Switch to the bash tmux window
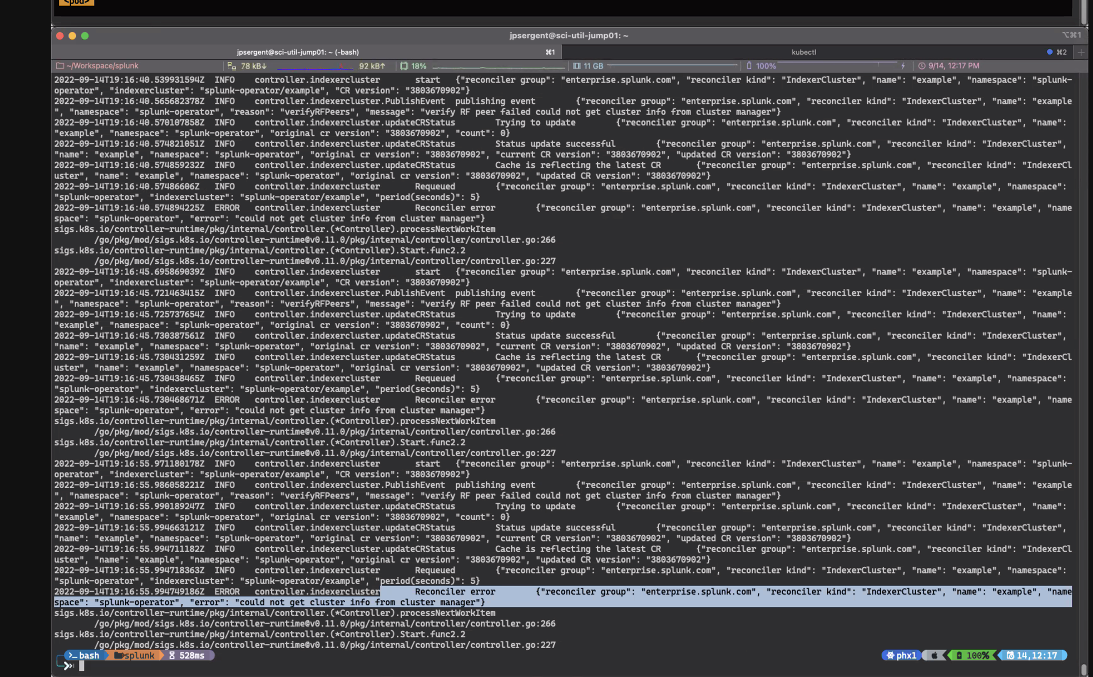1093x677 pixels. (87, 658)
